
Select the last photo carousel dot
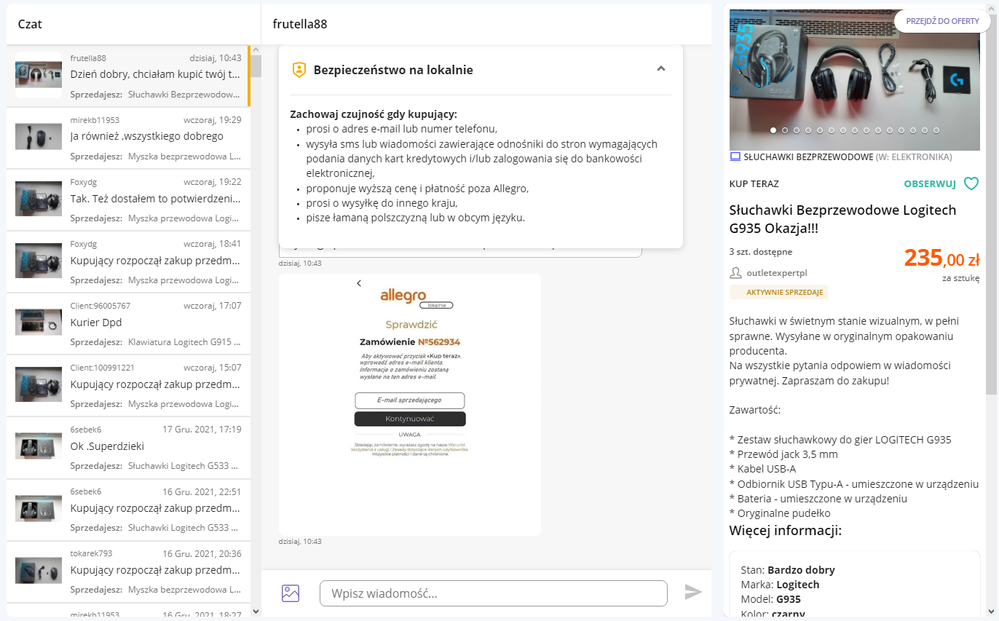tap(936, 130)
